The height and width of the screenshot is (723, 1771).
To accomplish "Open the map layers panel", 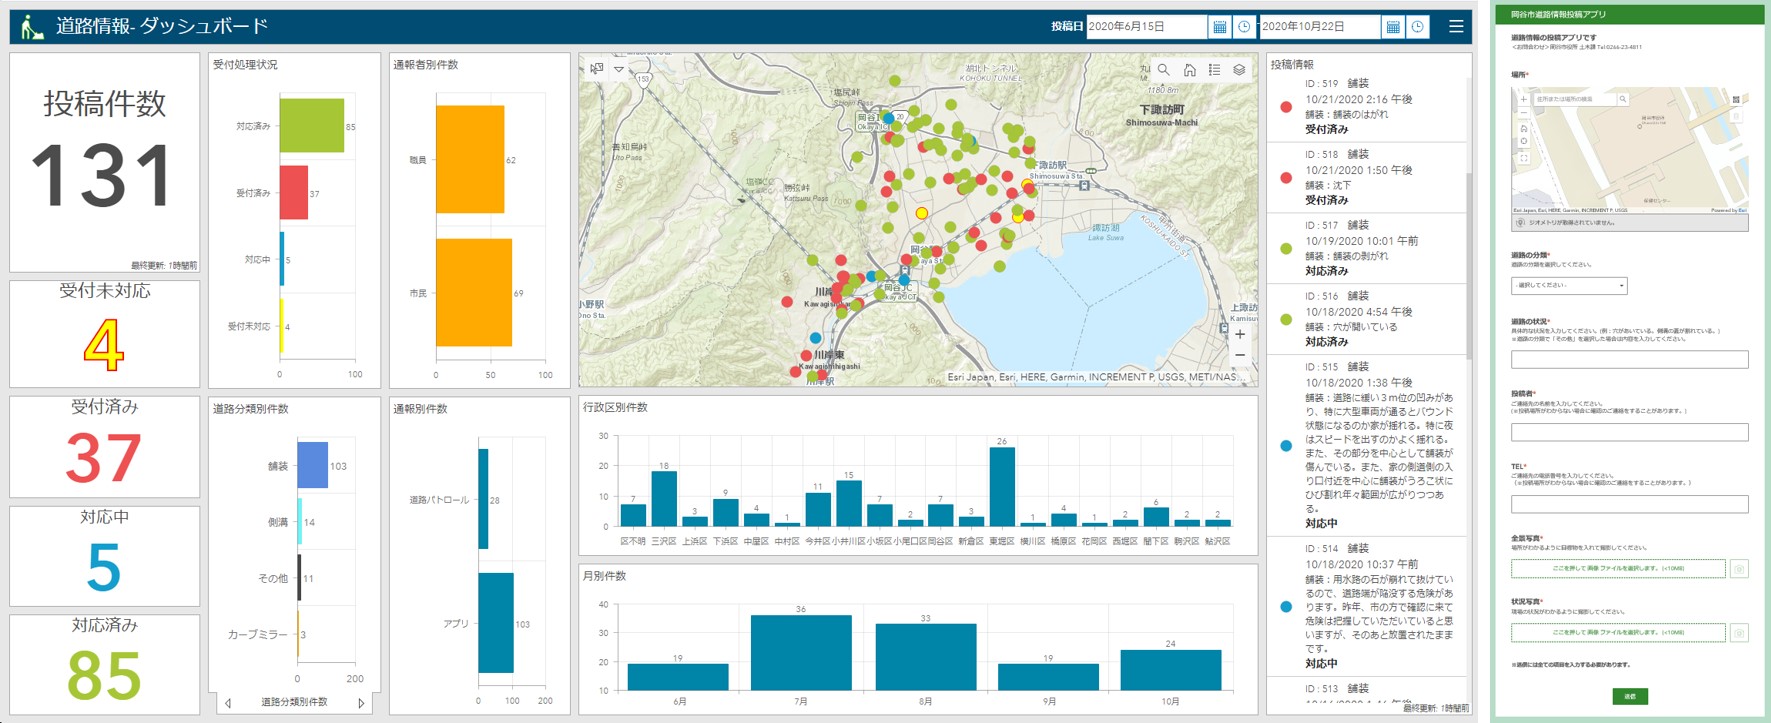I will pos(1239,70).
